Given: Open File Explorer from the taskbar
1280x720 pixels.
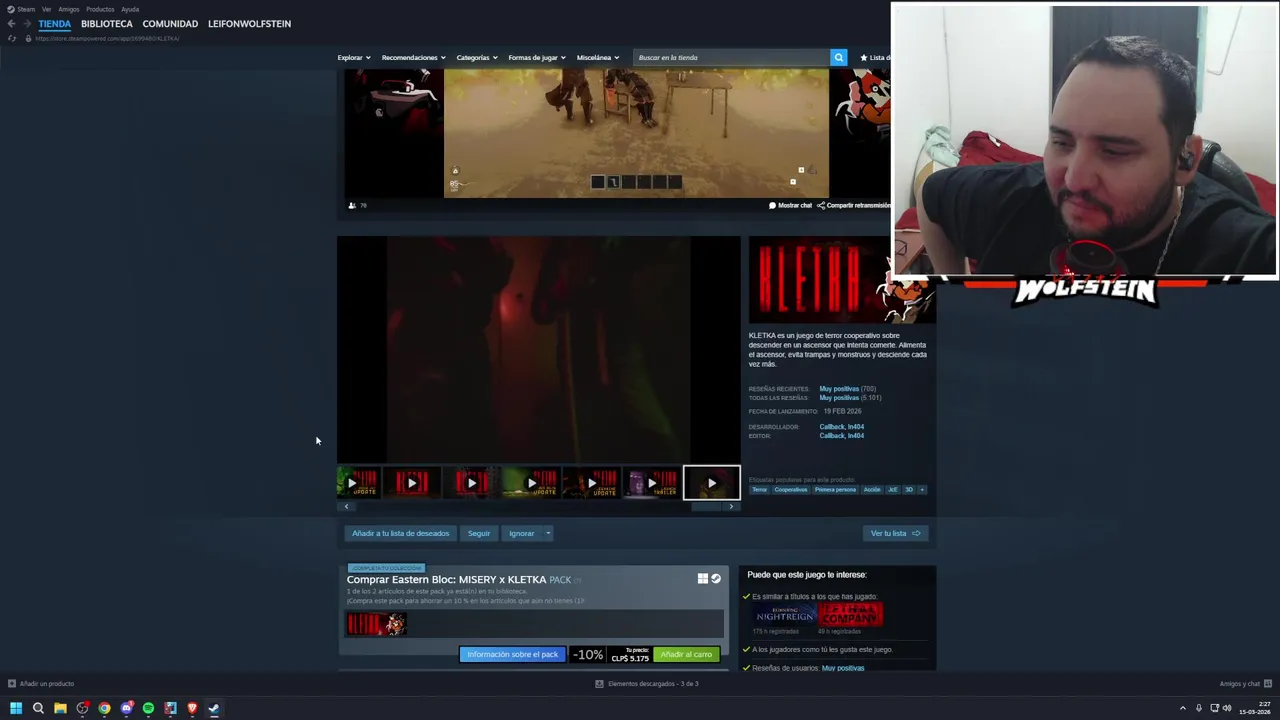Looking at the screenshot, I should tap(60, 708).
